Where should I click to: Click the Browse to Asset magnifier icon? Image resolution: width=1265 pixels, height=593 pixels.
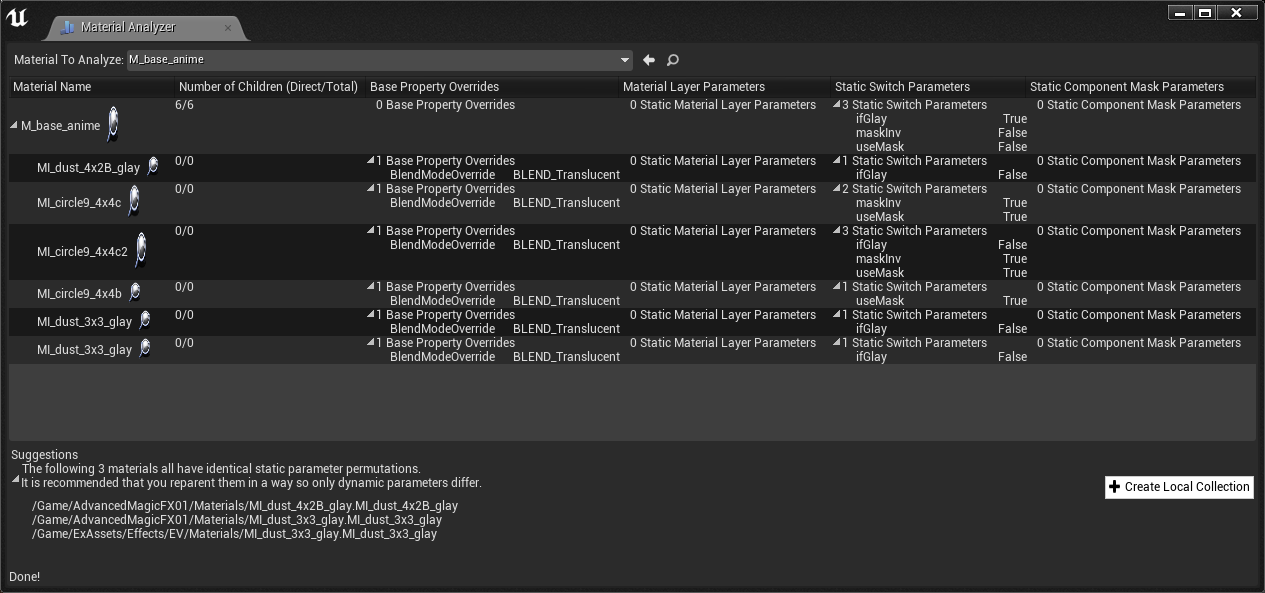click(673, 60)
